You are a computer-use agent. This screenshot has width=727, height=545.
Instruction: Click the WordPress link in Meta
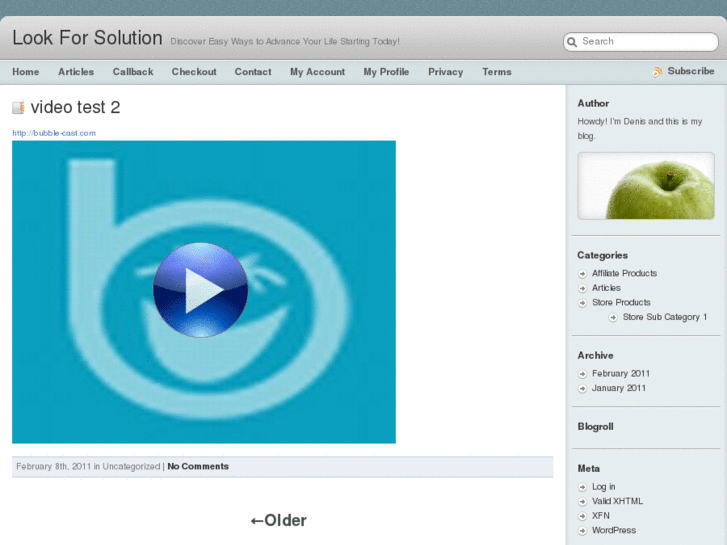coord(614,530)
